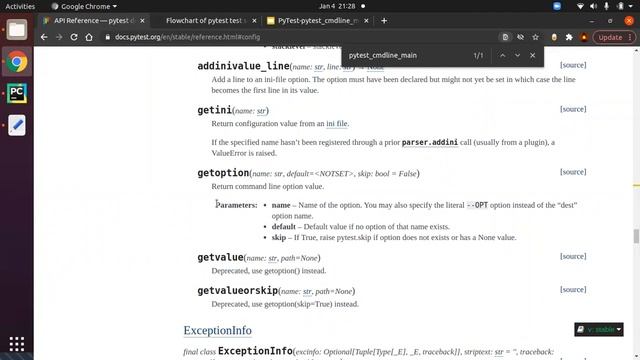Click the orange extension icon beside Update

[x=584, y=37]
